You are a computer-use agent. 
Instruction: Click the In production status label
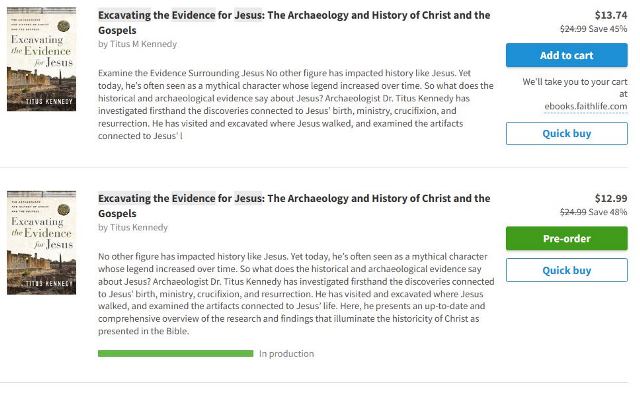point(287,353)
